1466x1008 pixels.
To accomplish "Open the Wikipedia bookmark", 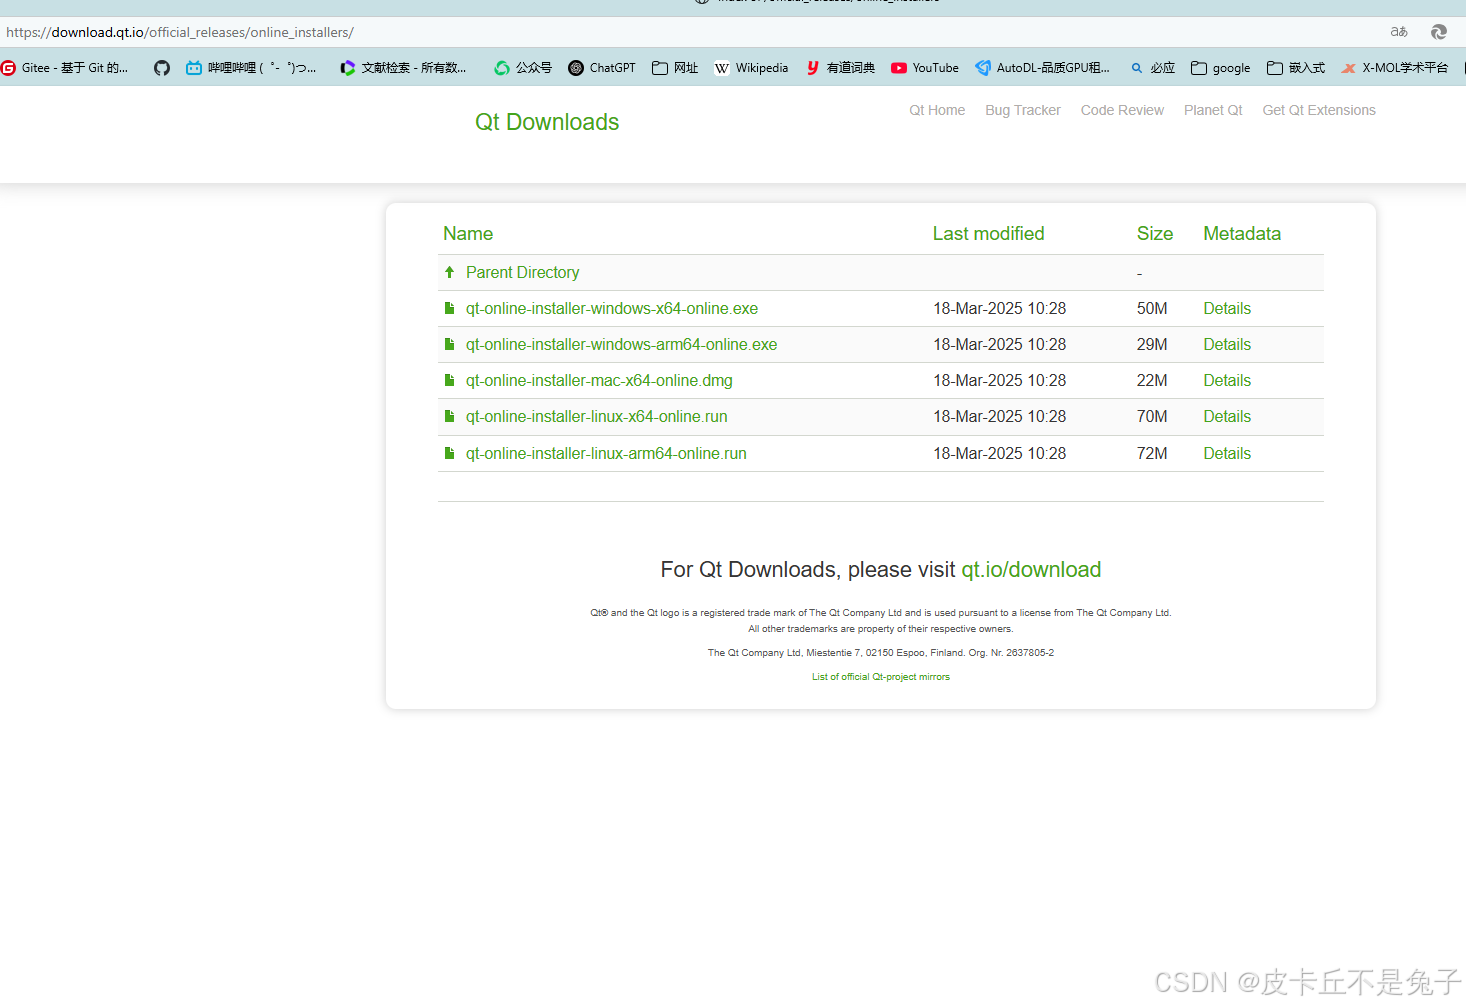I will (x=750, y=68).
